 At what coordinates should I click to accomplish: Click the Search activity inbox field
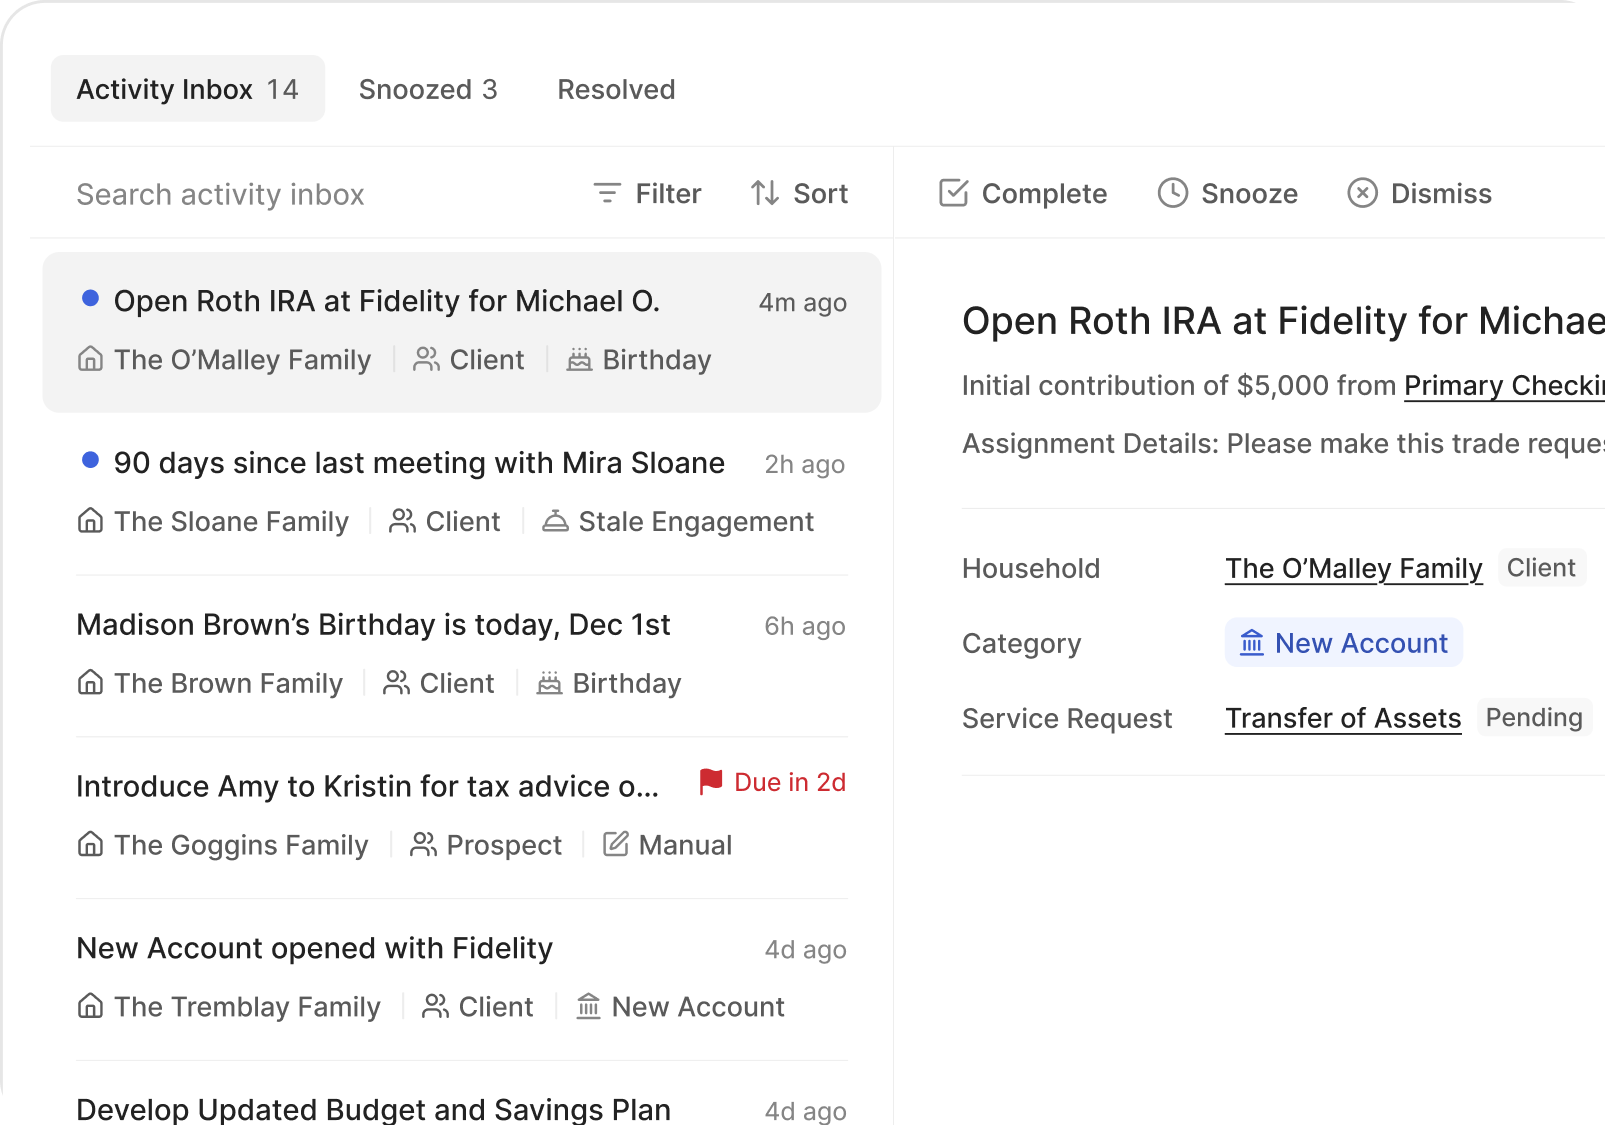click(221, 194)
